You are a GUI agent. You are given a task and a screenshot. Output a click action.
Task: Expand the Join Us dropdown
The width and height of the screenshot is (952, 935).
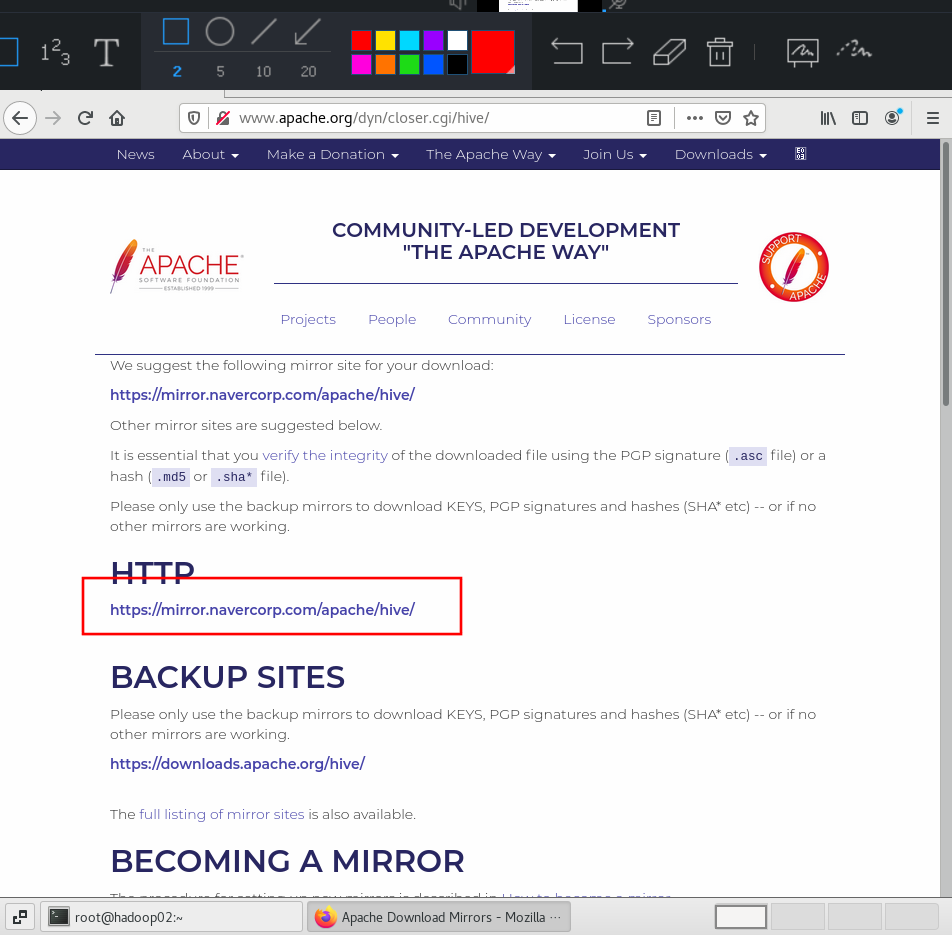[615, 154]
